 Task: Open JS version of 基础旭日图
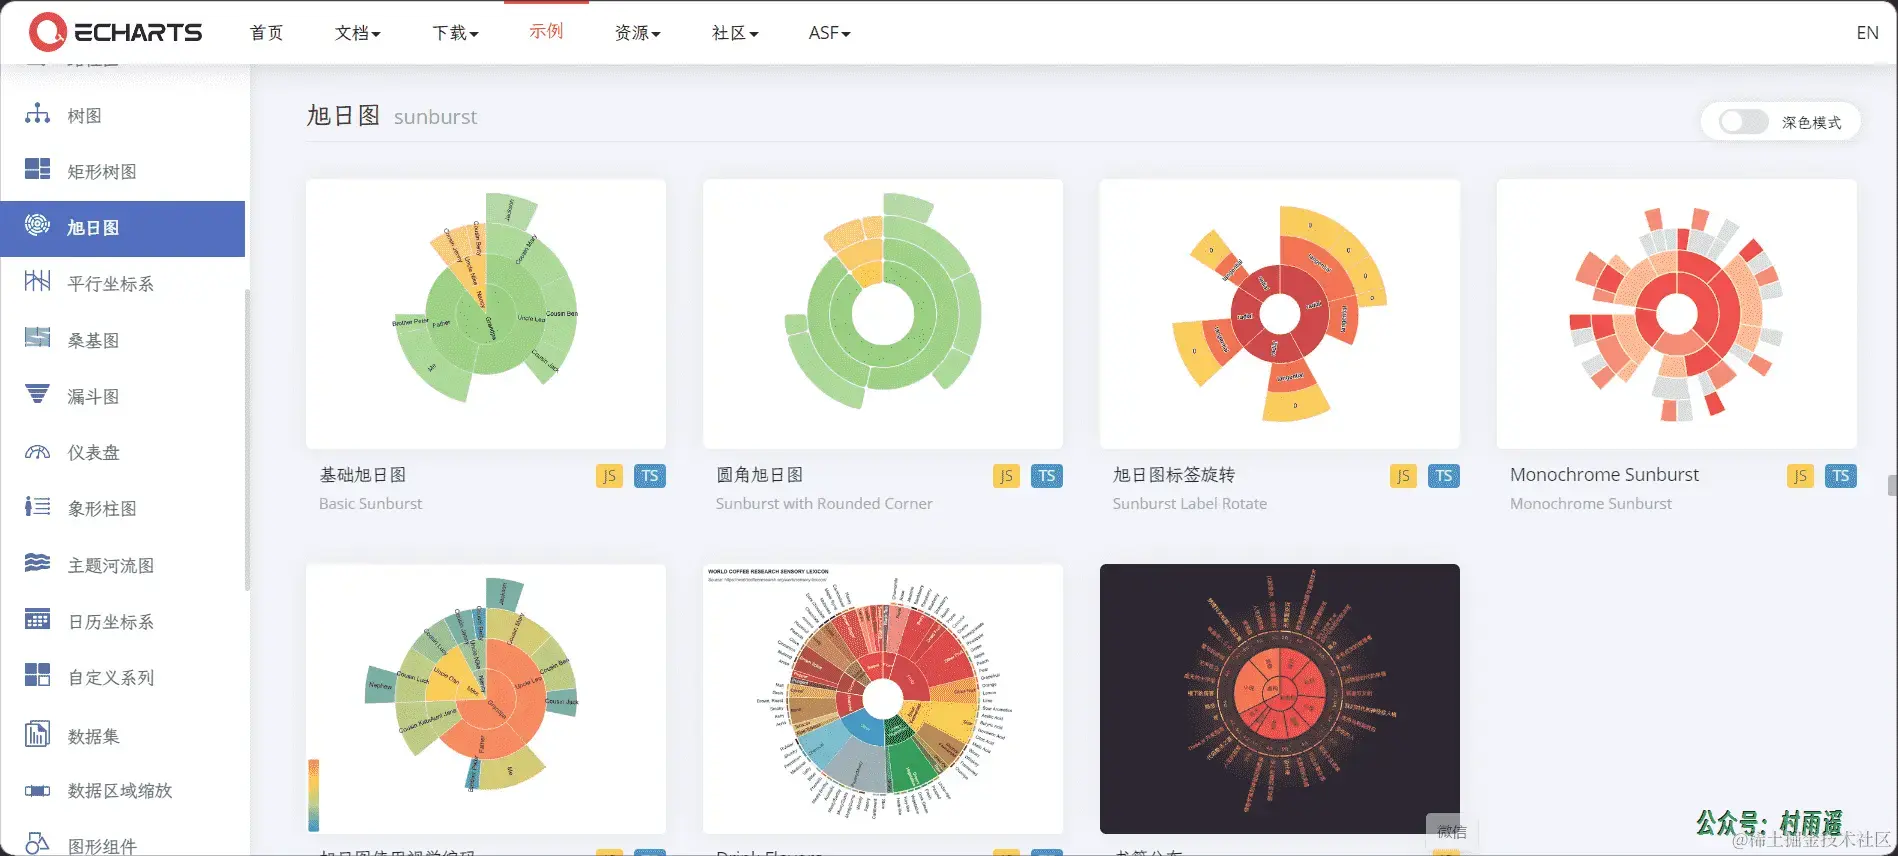(x=609, y=476)
